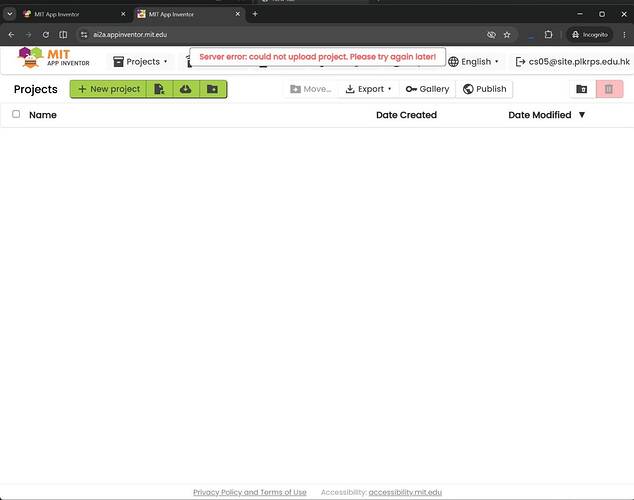This screenshot has width=634, height=500.
Task: Open the Gallery
Action: [x=427, y=89]
